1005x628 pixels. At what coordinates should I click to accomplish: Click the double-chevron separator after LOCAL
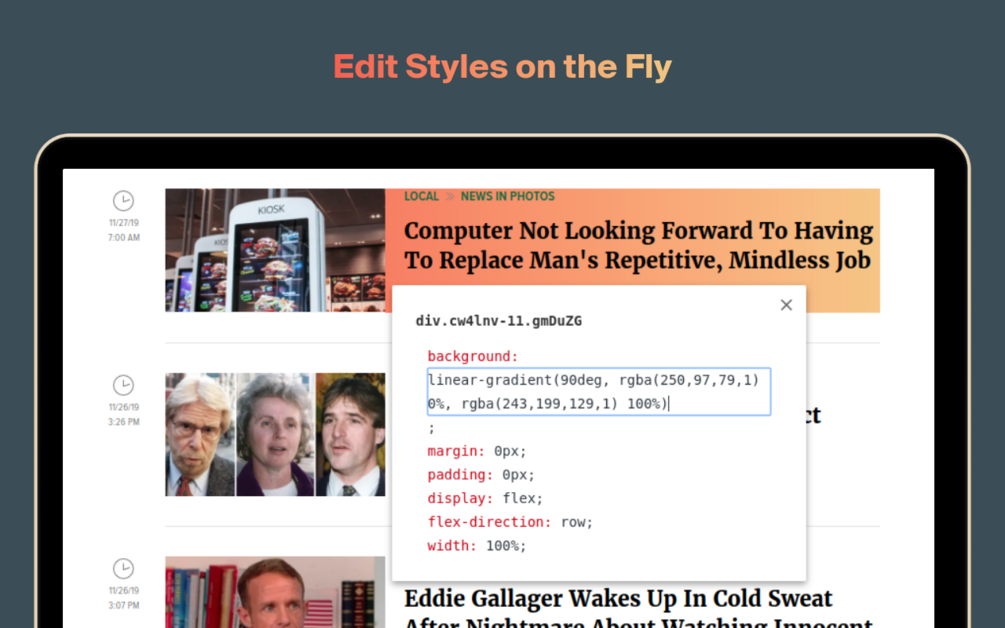(450, 196)
